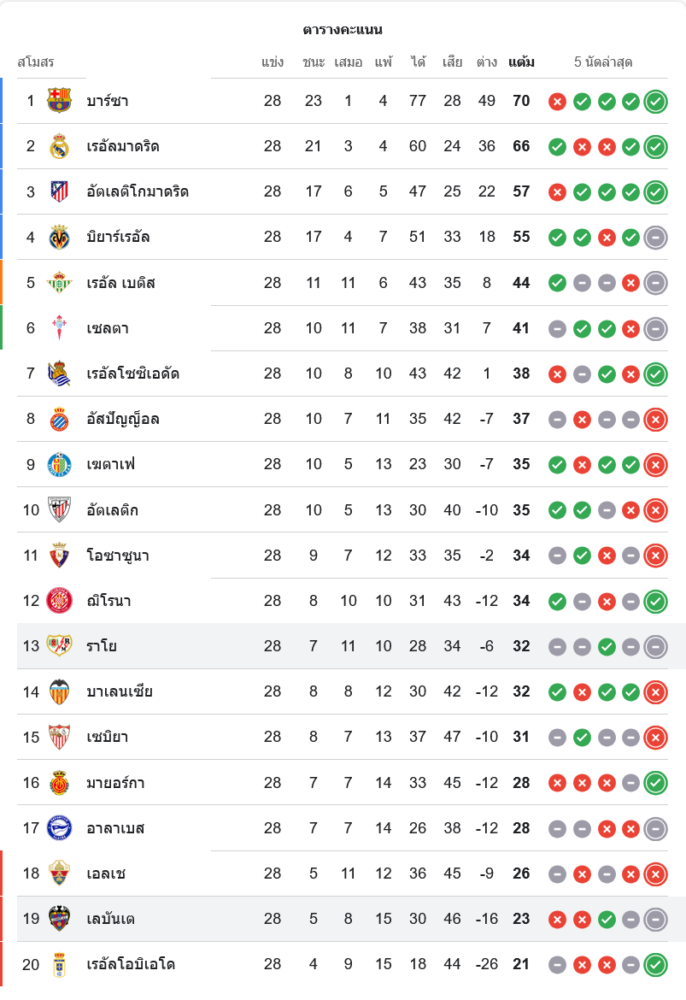Click Real Oviedo's latest green win icon

[655, 964]
